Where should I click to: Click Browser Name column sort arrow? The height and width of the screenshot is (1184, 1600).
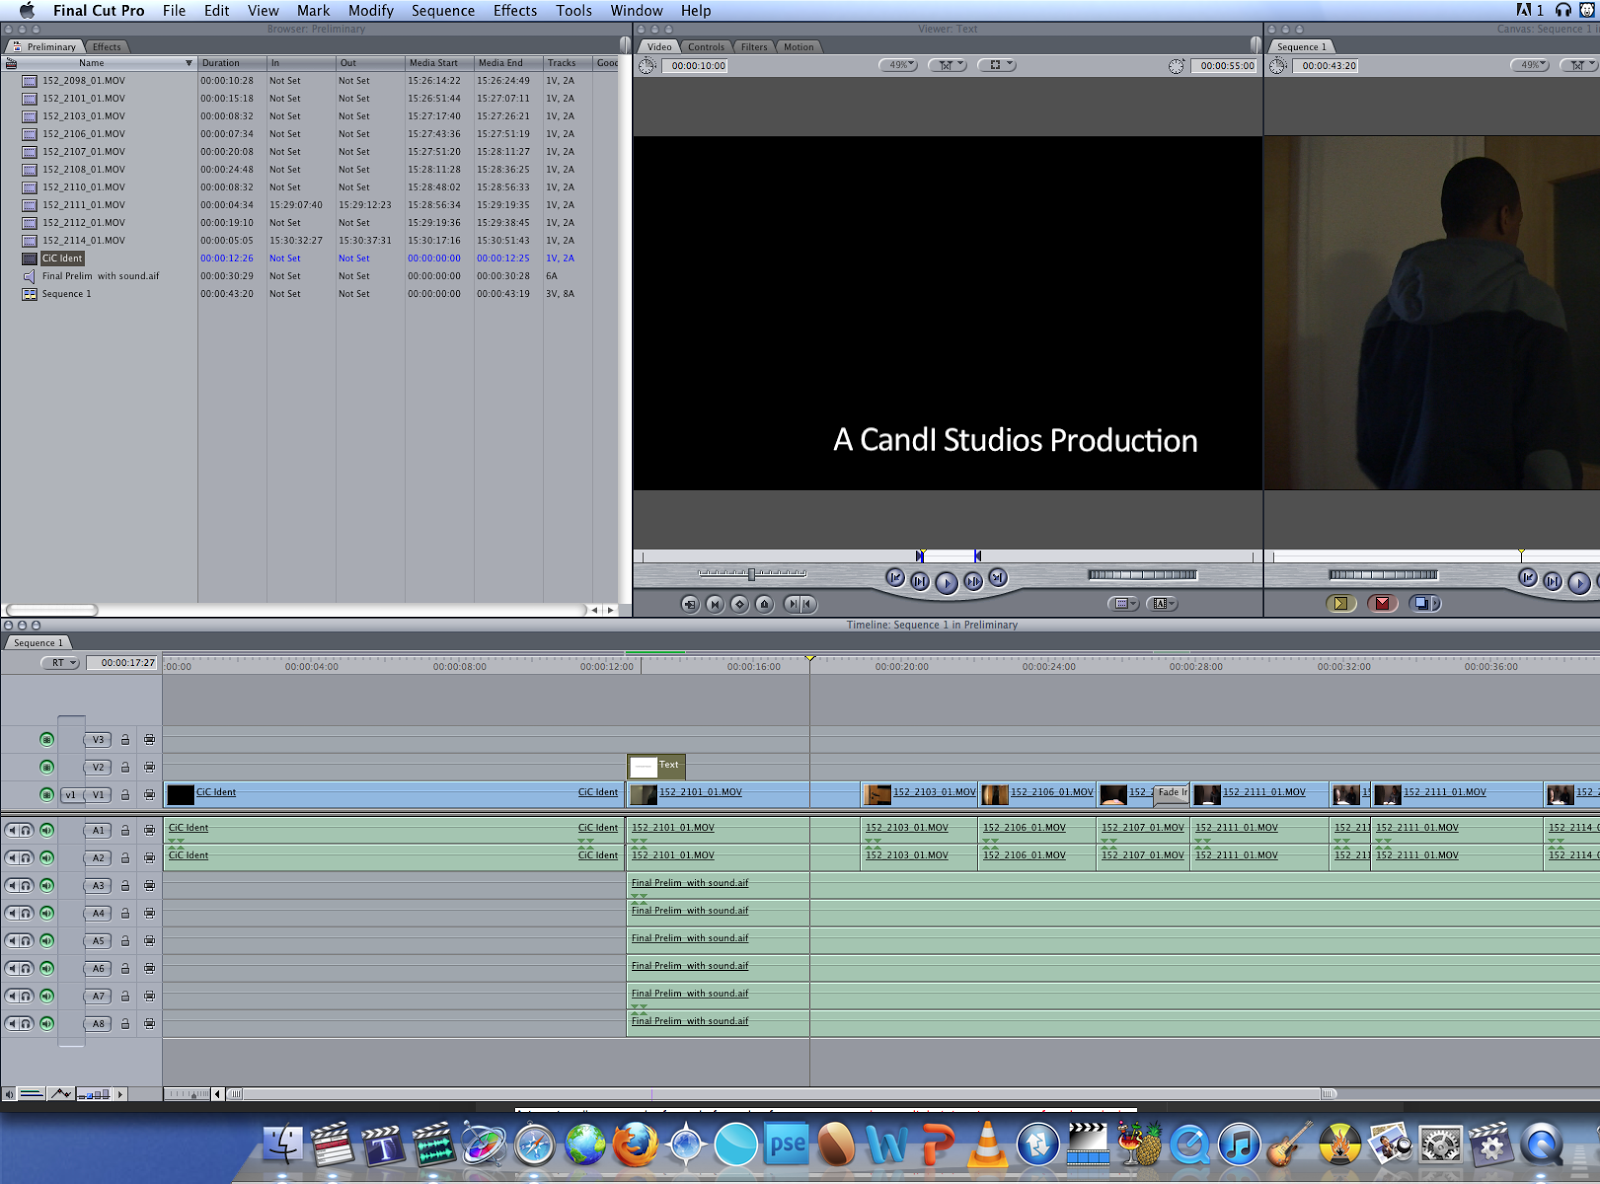[188, 63]
